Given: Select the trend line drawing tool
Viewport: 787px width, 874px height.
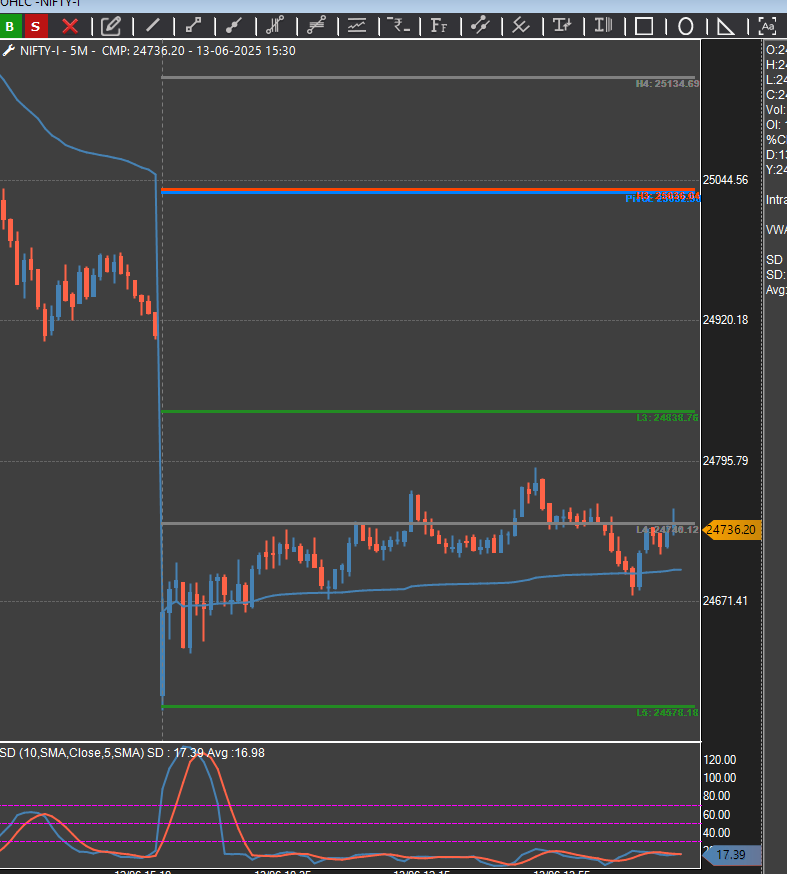Looking at the screenshot, I should pyautogui.click(x=153, y=26).
